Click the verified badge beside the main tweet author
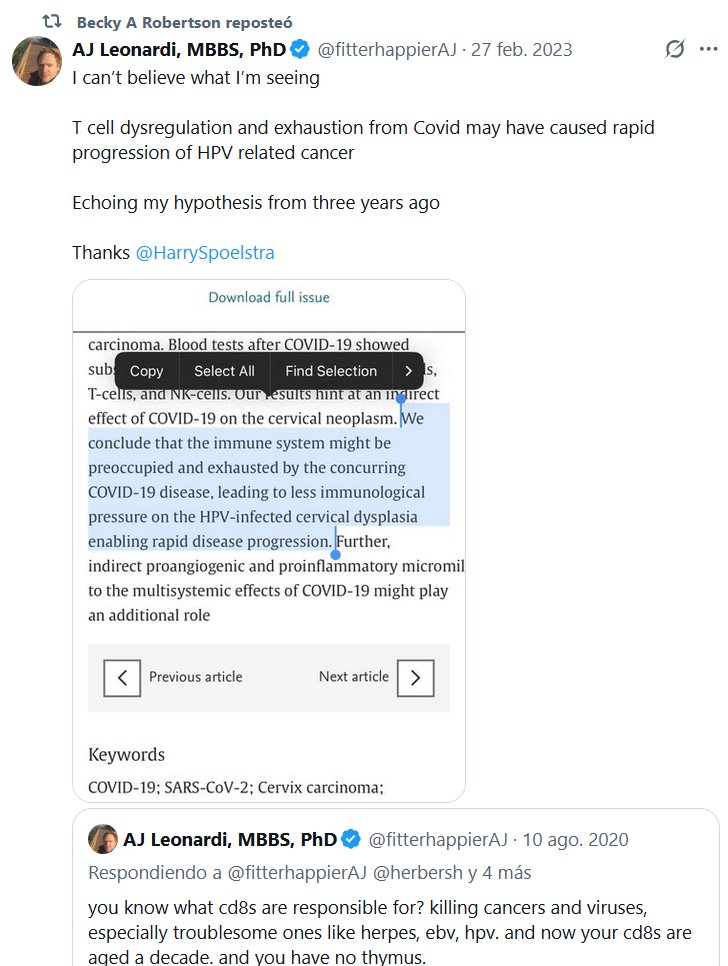Viewport: 728px width, 966px height. click(300, 49)
